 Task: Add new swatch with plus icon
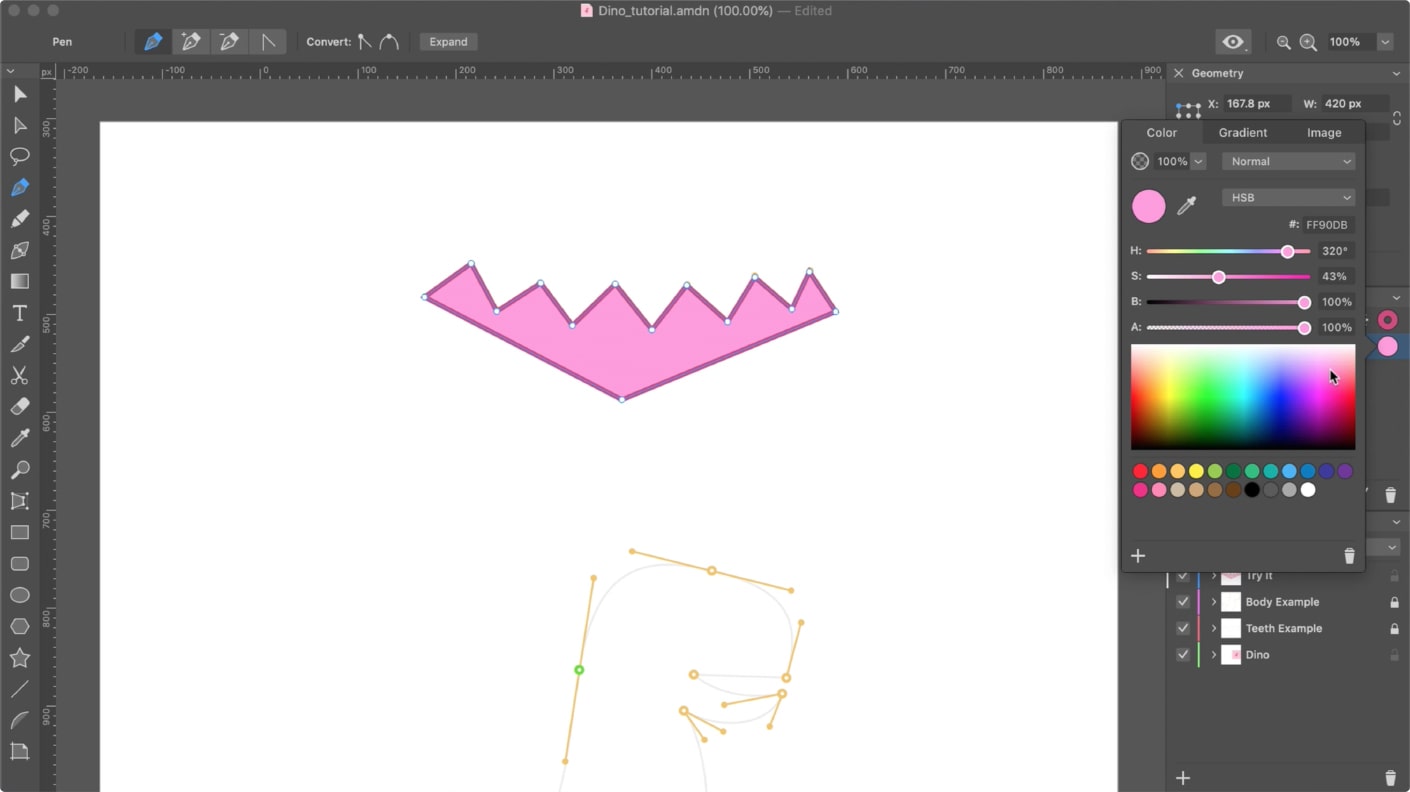[x=1138, y=556]
